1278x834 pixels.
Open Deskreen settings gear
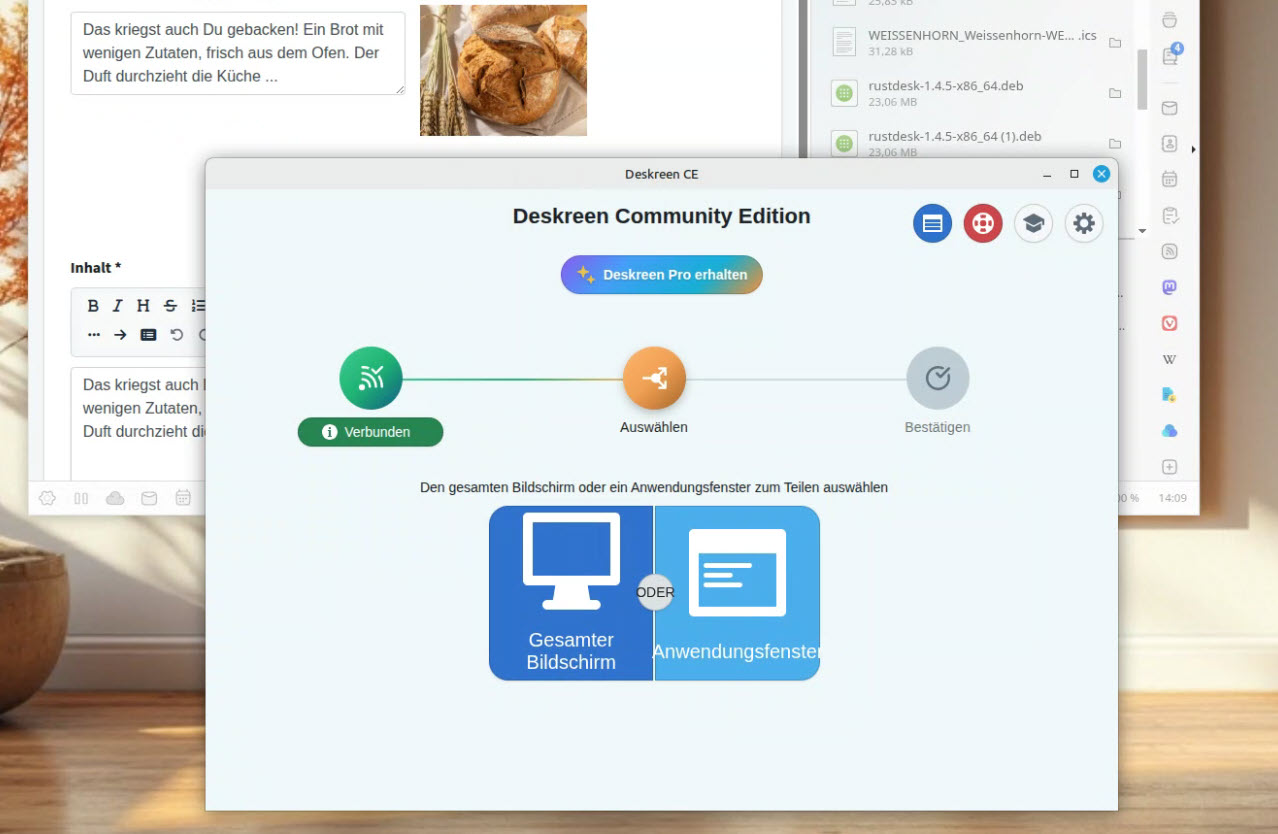point(1084,224)
